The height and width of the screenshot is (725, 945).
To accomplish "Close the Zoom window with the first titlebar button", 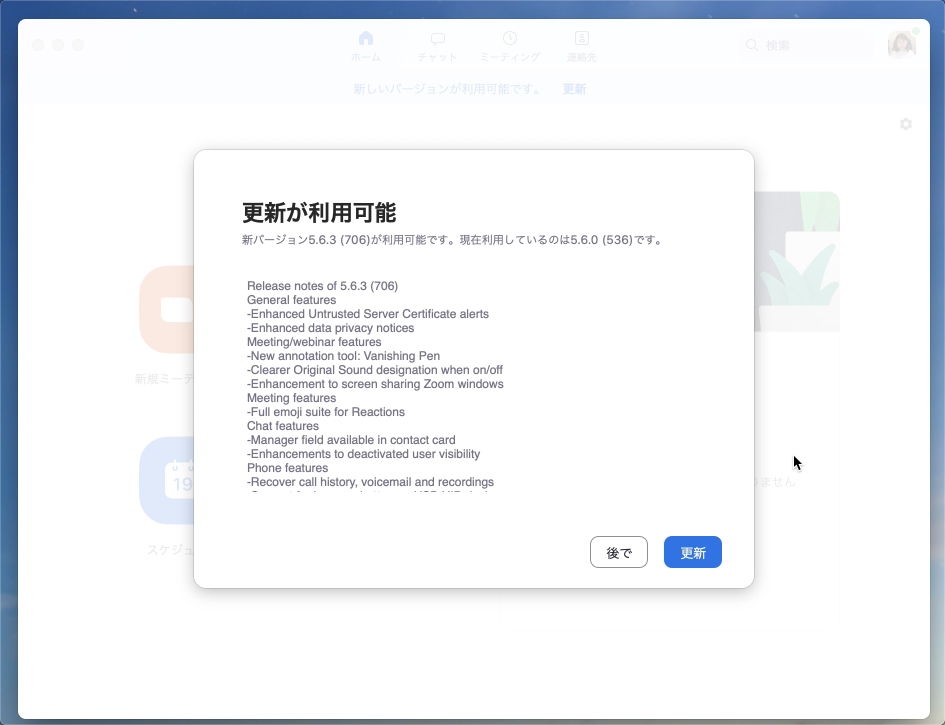I will click(x=38, y=45).
